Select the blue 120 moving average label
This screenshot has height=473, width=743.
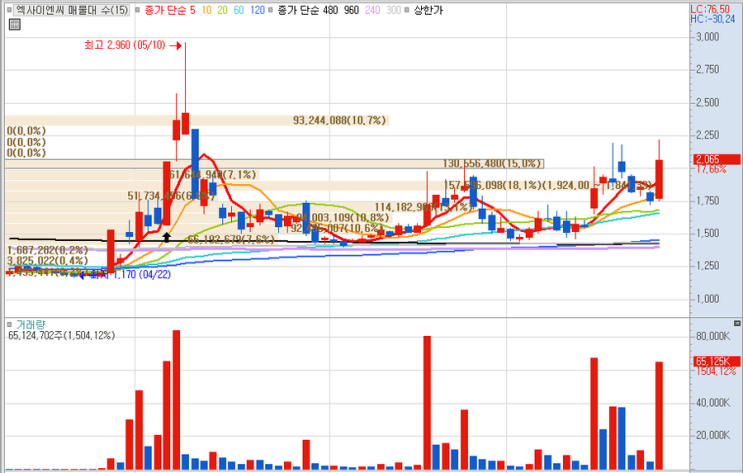(x=257, y=10)
